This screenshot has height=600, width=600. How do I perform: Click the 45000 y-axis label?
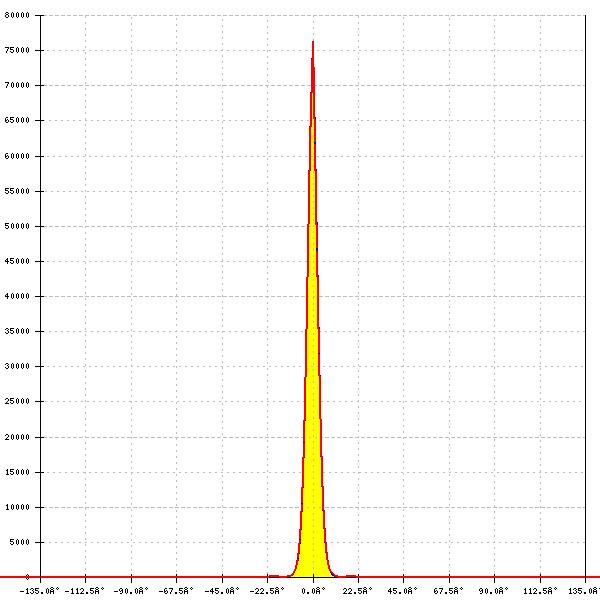click(17, 261)
